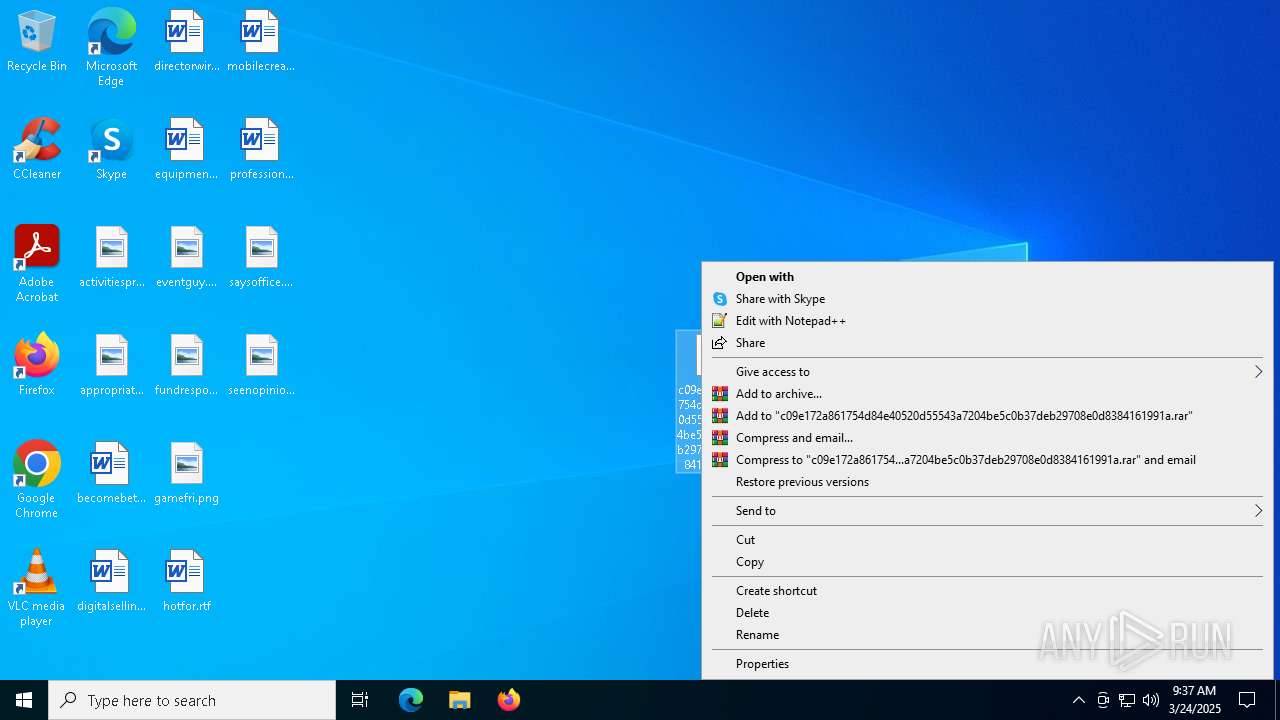Select the saysoffice image file icon
1280x720 pixels.
click(x=261, y=258)
